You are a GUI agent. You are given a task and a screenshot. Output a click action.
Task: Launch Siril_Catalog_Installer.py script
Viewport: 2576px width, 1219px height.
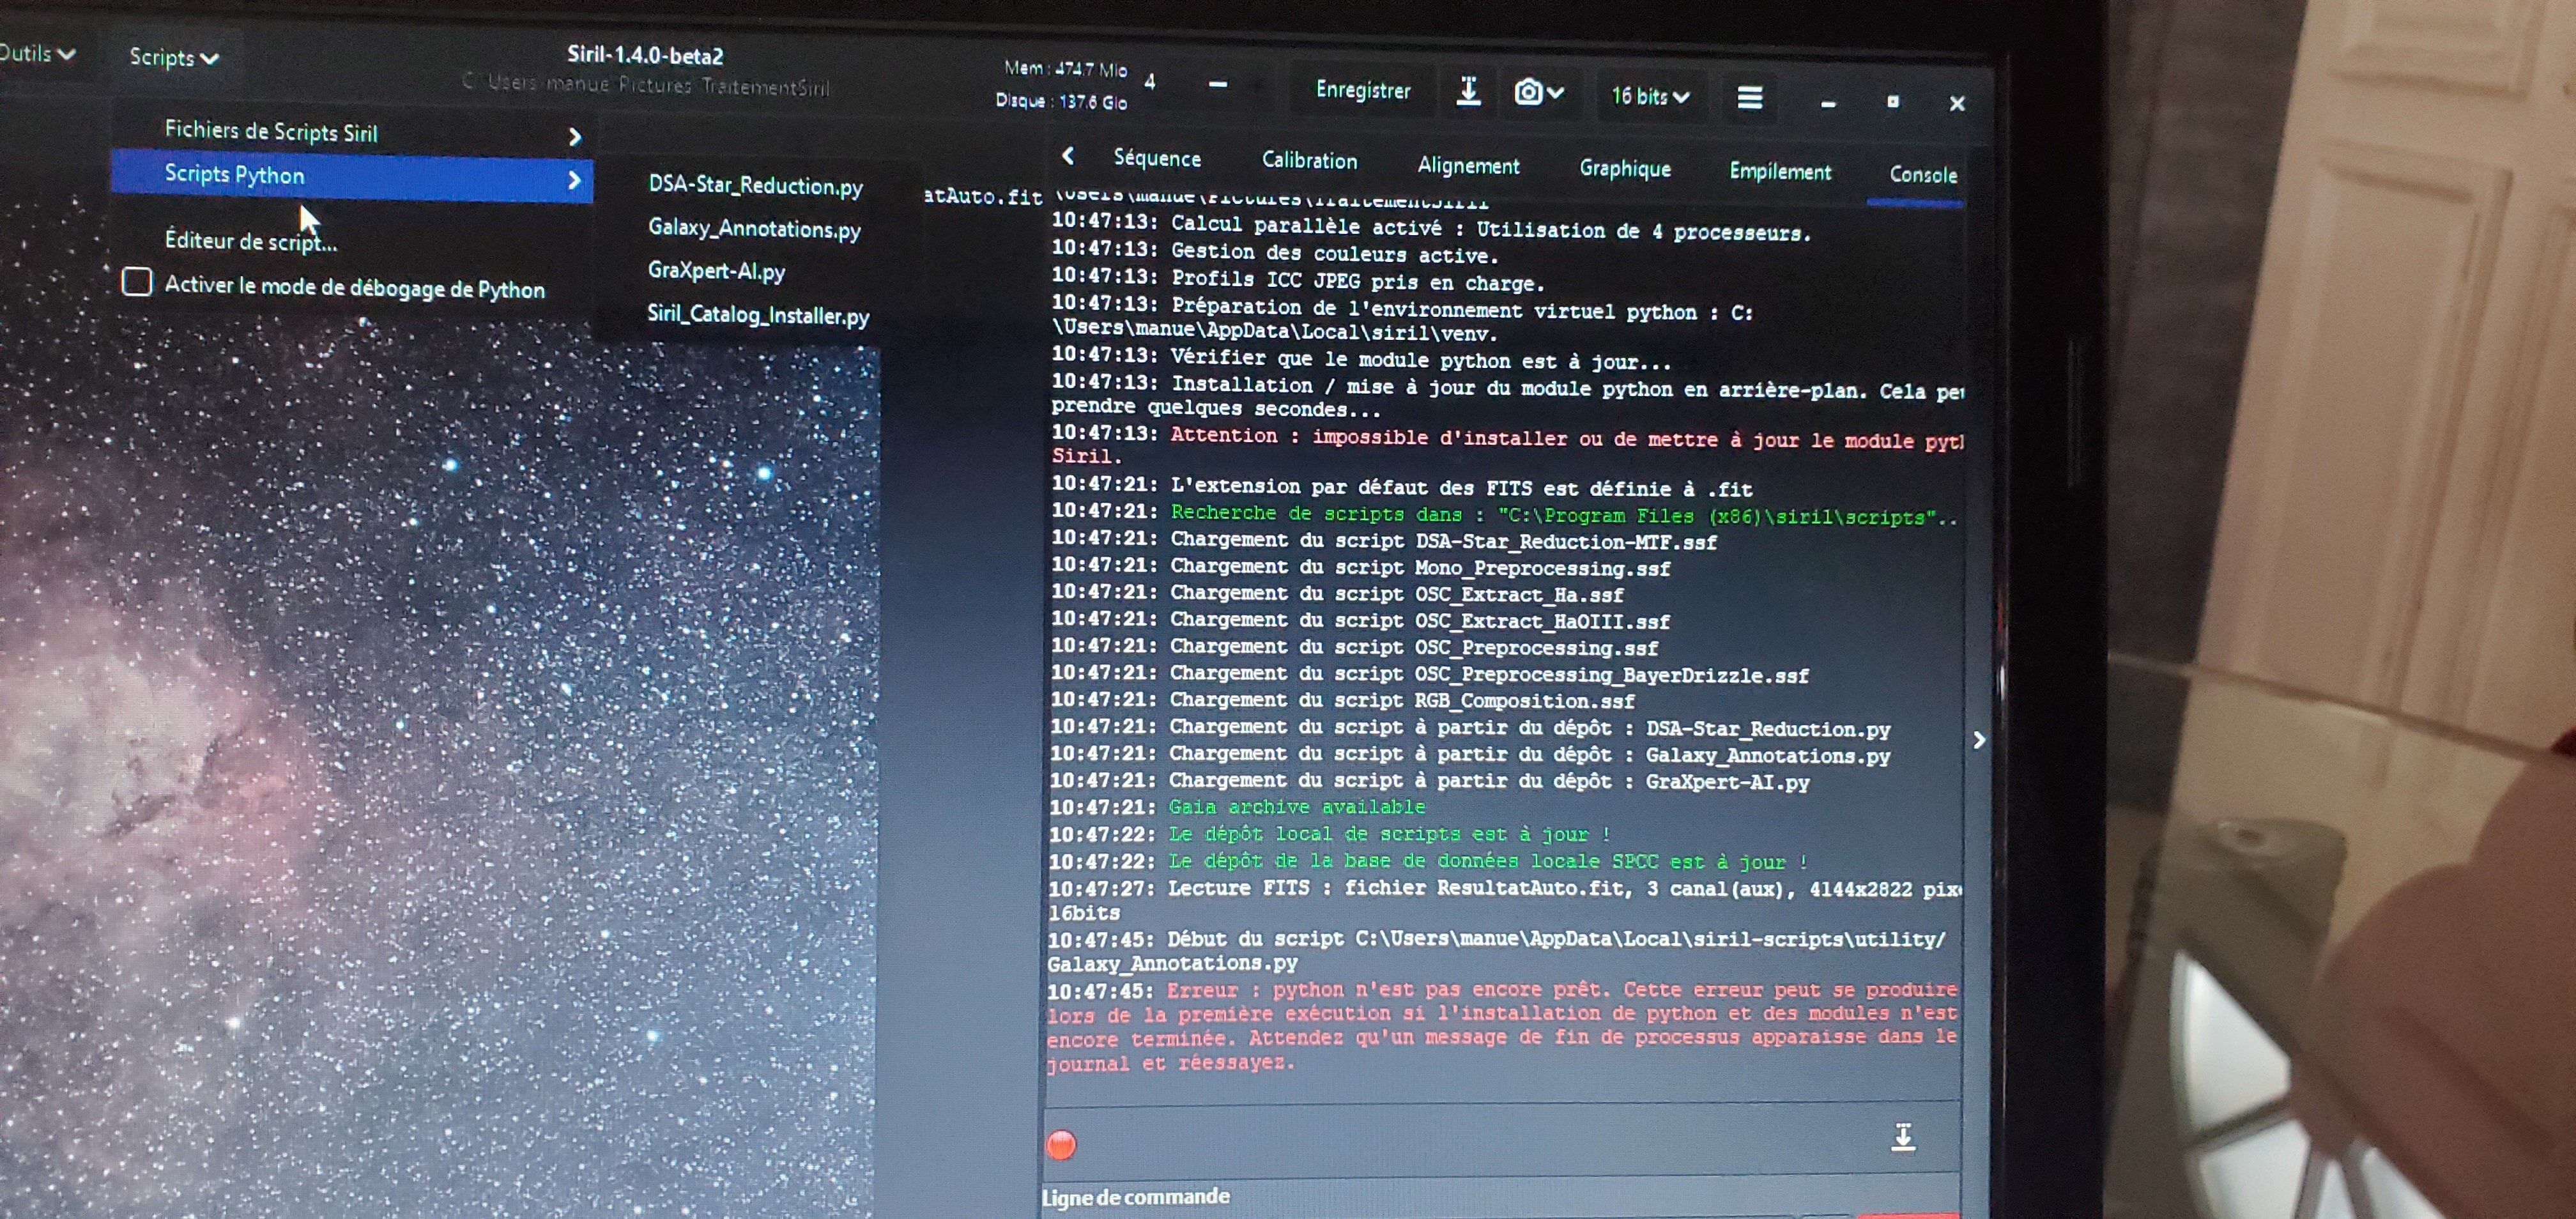[x=758, y=315]
